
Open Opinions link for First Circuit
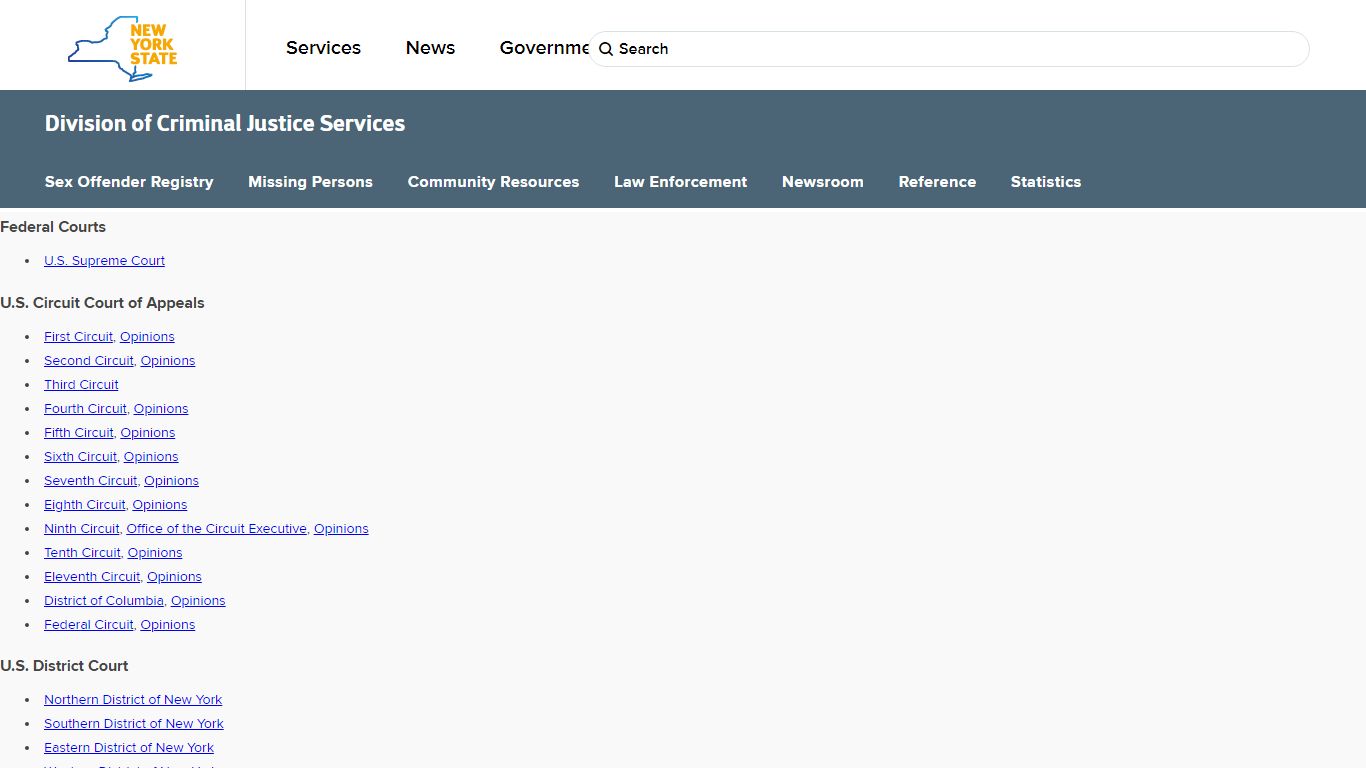coord(147,337)
